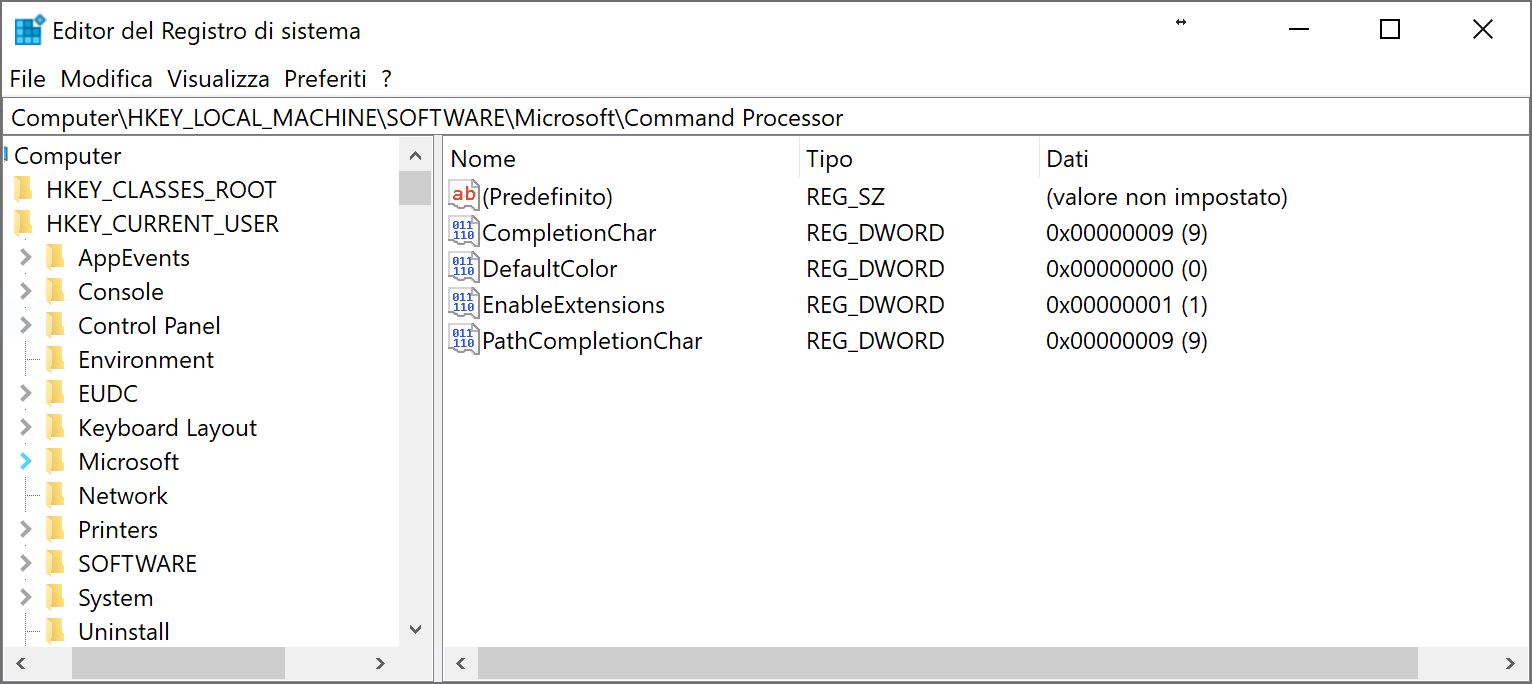Open the File menu
Screen dimensions: 1532x684
[x=28, y=79]
